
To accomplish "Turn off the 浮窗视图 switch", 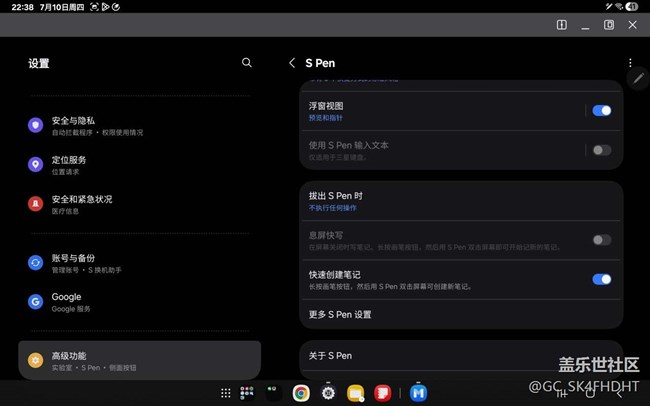I will 601,111.
